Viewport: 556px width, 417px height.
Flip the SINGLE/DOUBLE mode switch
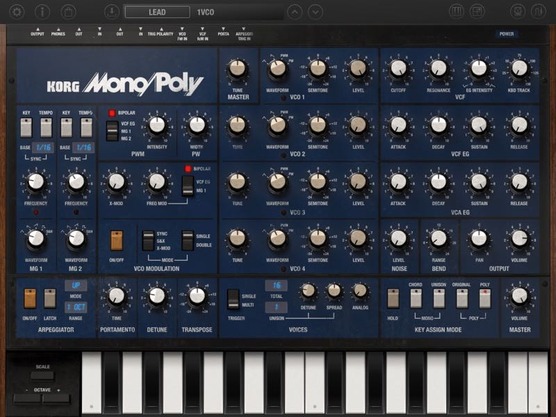click(x=188, y=241)
